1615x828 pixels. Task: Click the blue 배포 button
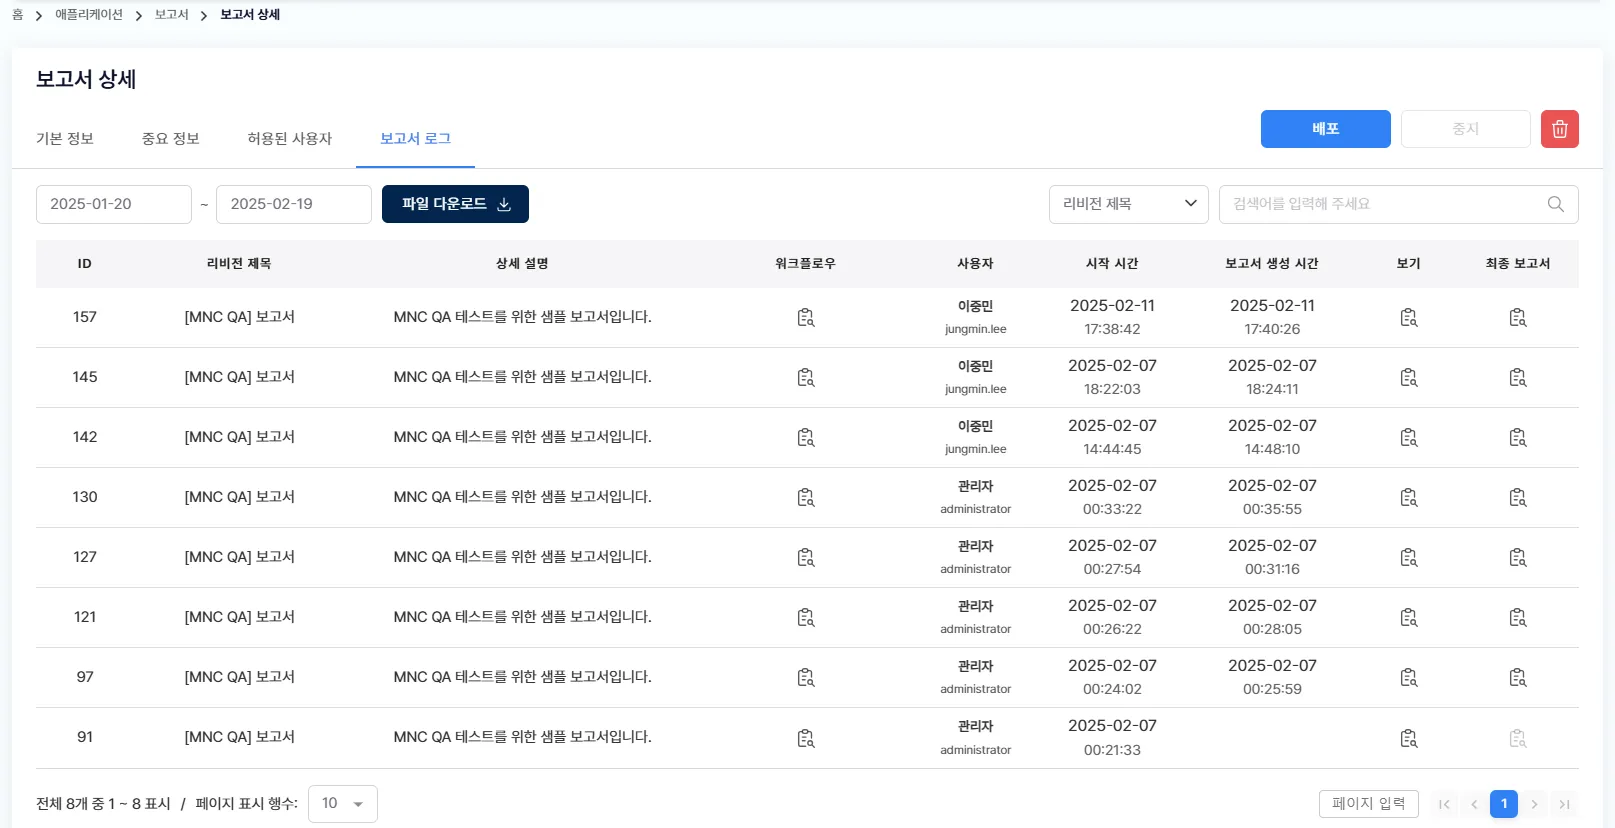[x=1325, y=129]
